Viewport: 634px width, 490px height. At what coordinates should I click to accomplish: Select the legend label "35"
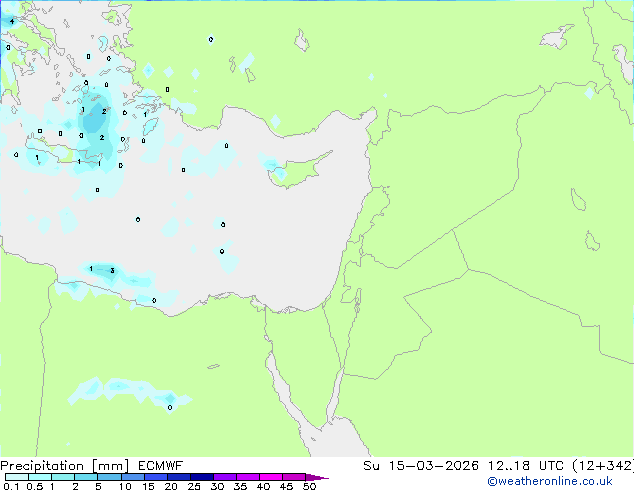[241, 486]
